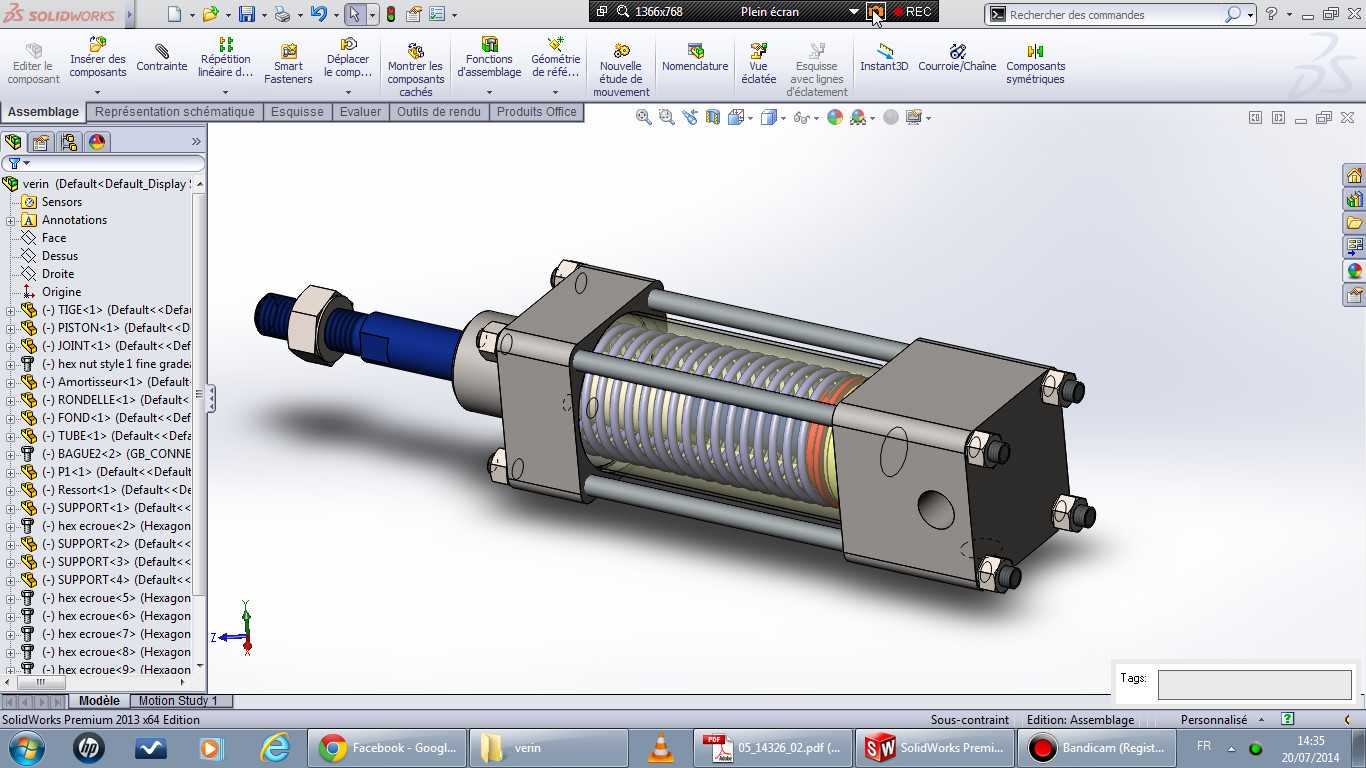This screenshot has height=768, width=1366.
Task: Open PropertyManager tab icon
Action: point(41,142)
